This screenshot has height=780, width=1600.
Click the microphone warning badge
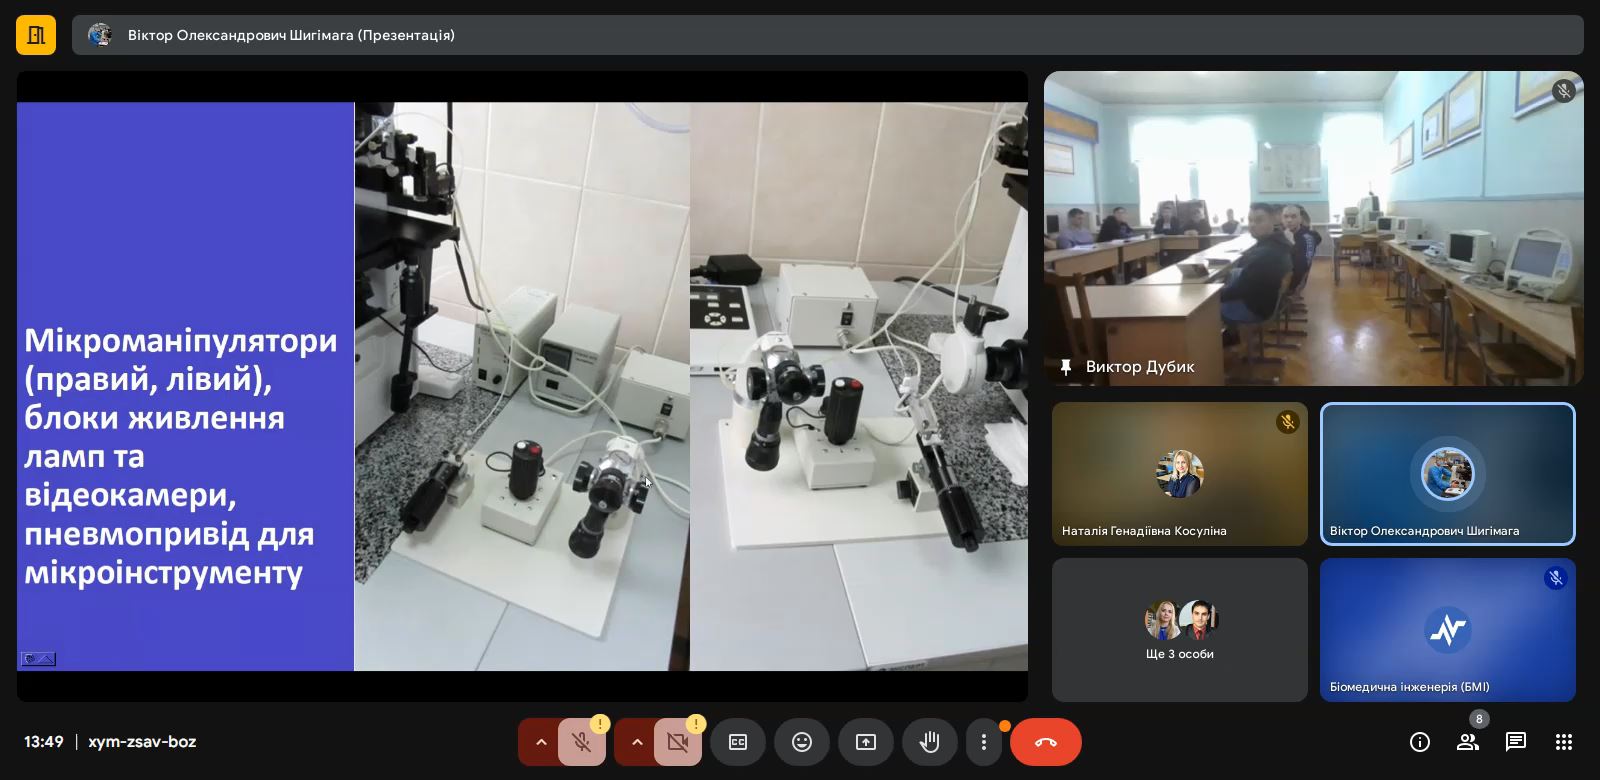(x=600, y=723)
